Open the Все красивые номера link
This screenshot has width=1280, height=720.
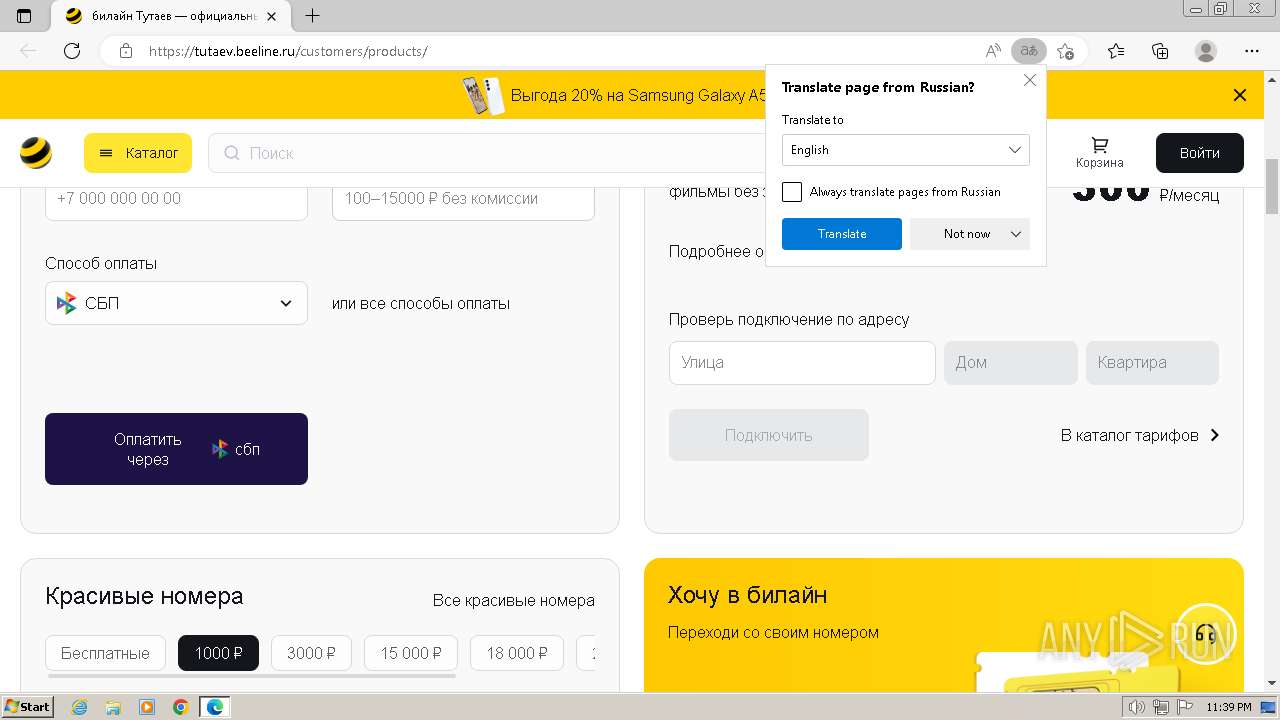coord(514,601)
